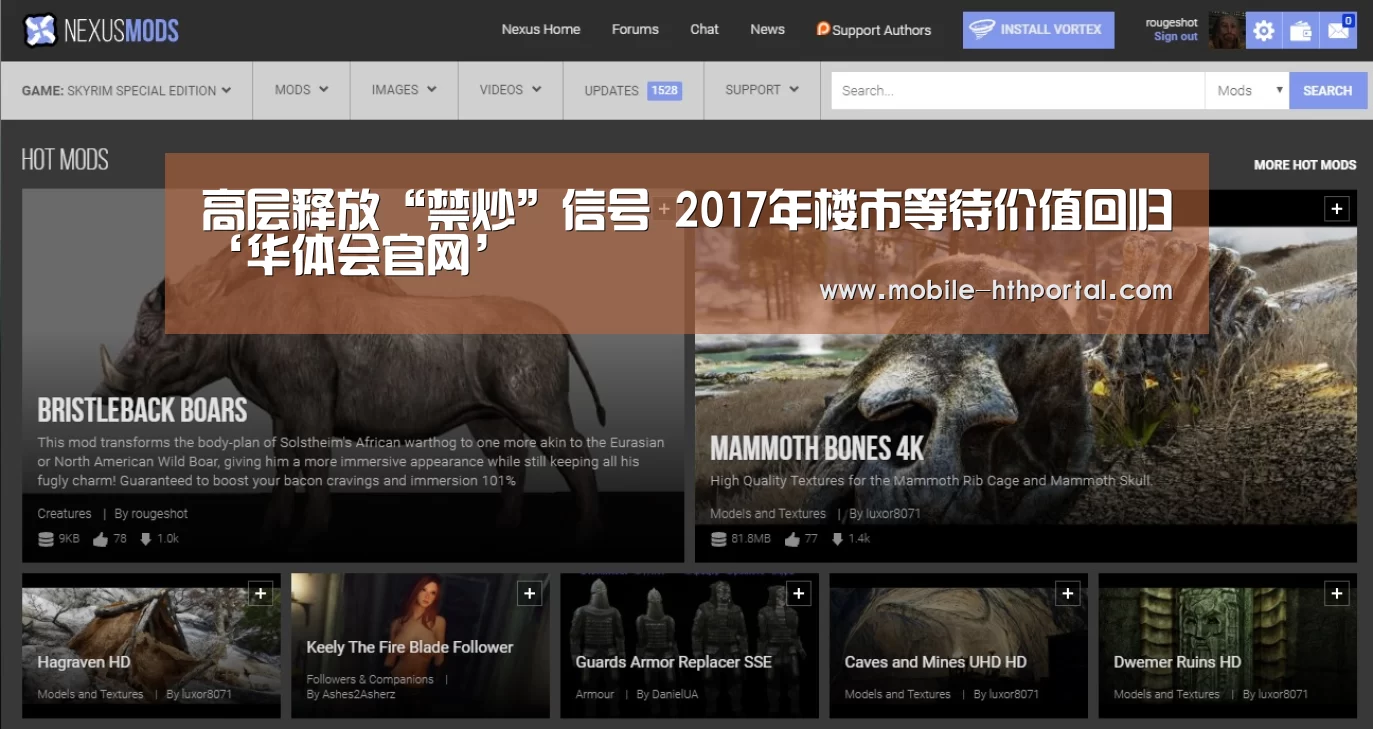Open author luxor8071 on Mammoth Bones 4K
The height and width of the screenshot is (729, 1373).
pos(885,514)
